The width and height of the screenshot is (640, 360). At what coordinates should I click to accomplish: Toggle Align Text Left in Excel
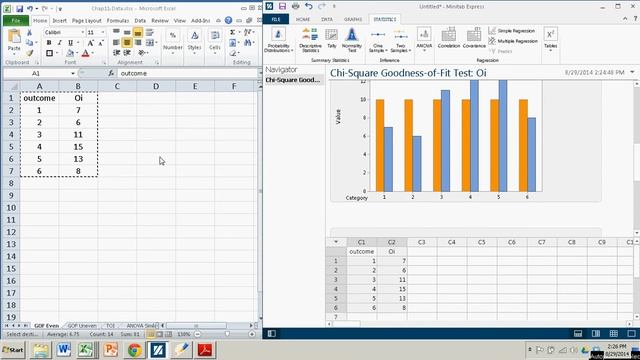[116, 42]
